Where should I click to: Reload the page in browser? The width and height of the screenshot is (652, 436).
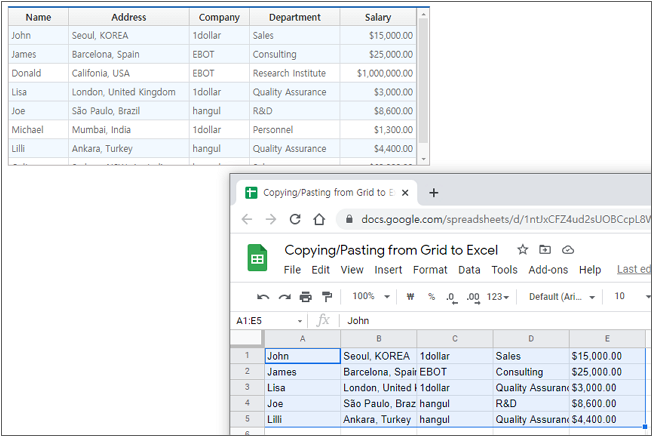[x=295, y=219]
